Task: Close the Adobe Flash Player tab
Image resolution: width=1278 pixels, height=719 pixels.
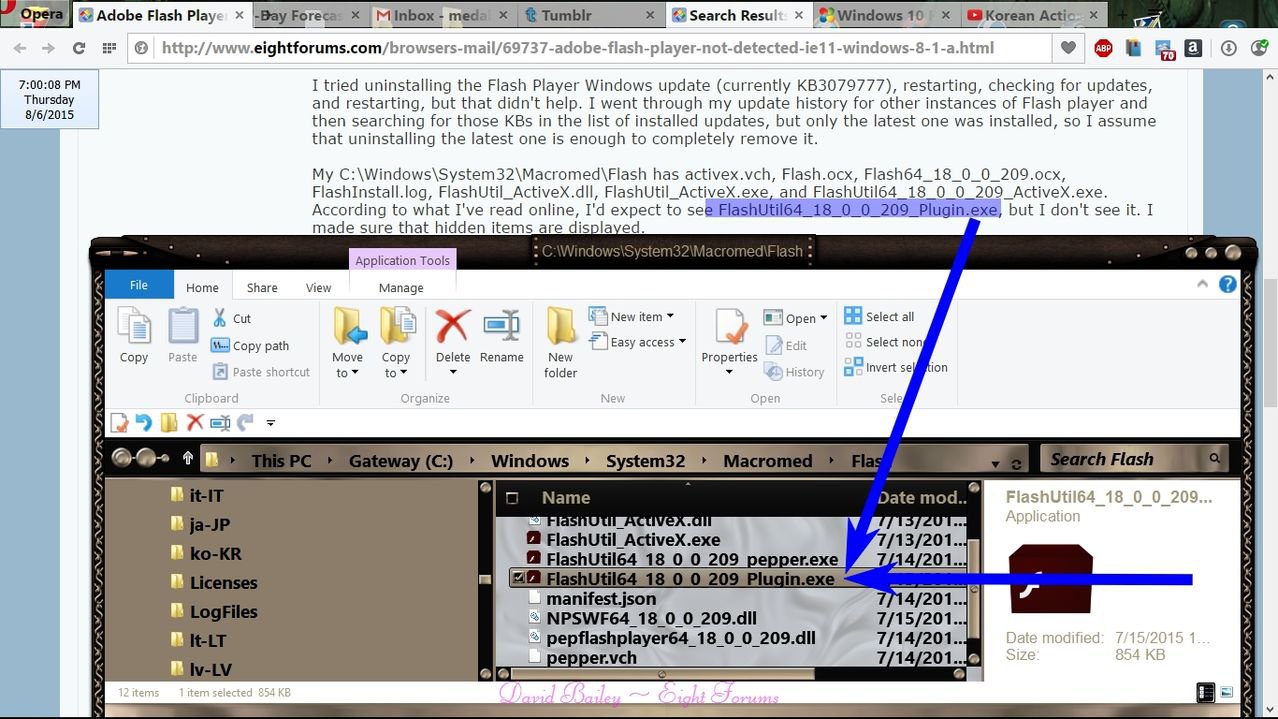Action: (240, 15)
